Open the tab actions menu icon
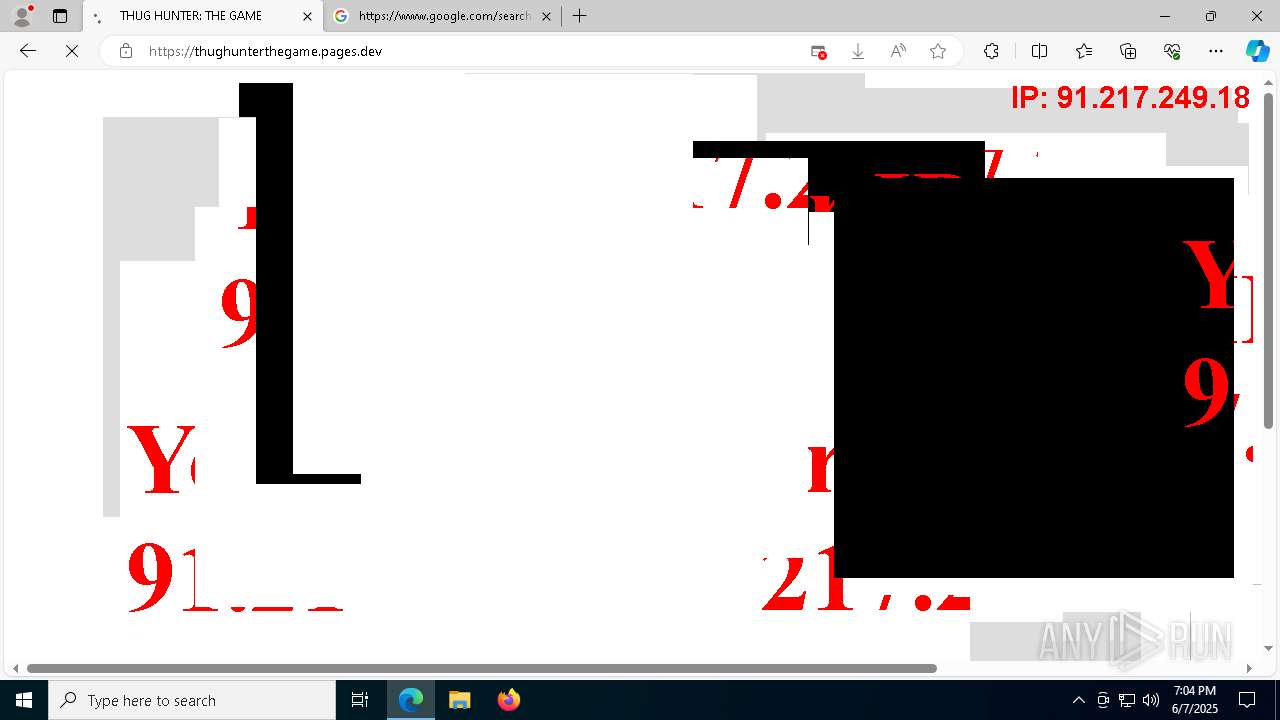Viewport: 1280px width, 720px height. 60,16
